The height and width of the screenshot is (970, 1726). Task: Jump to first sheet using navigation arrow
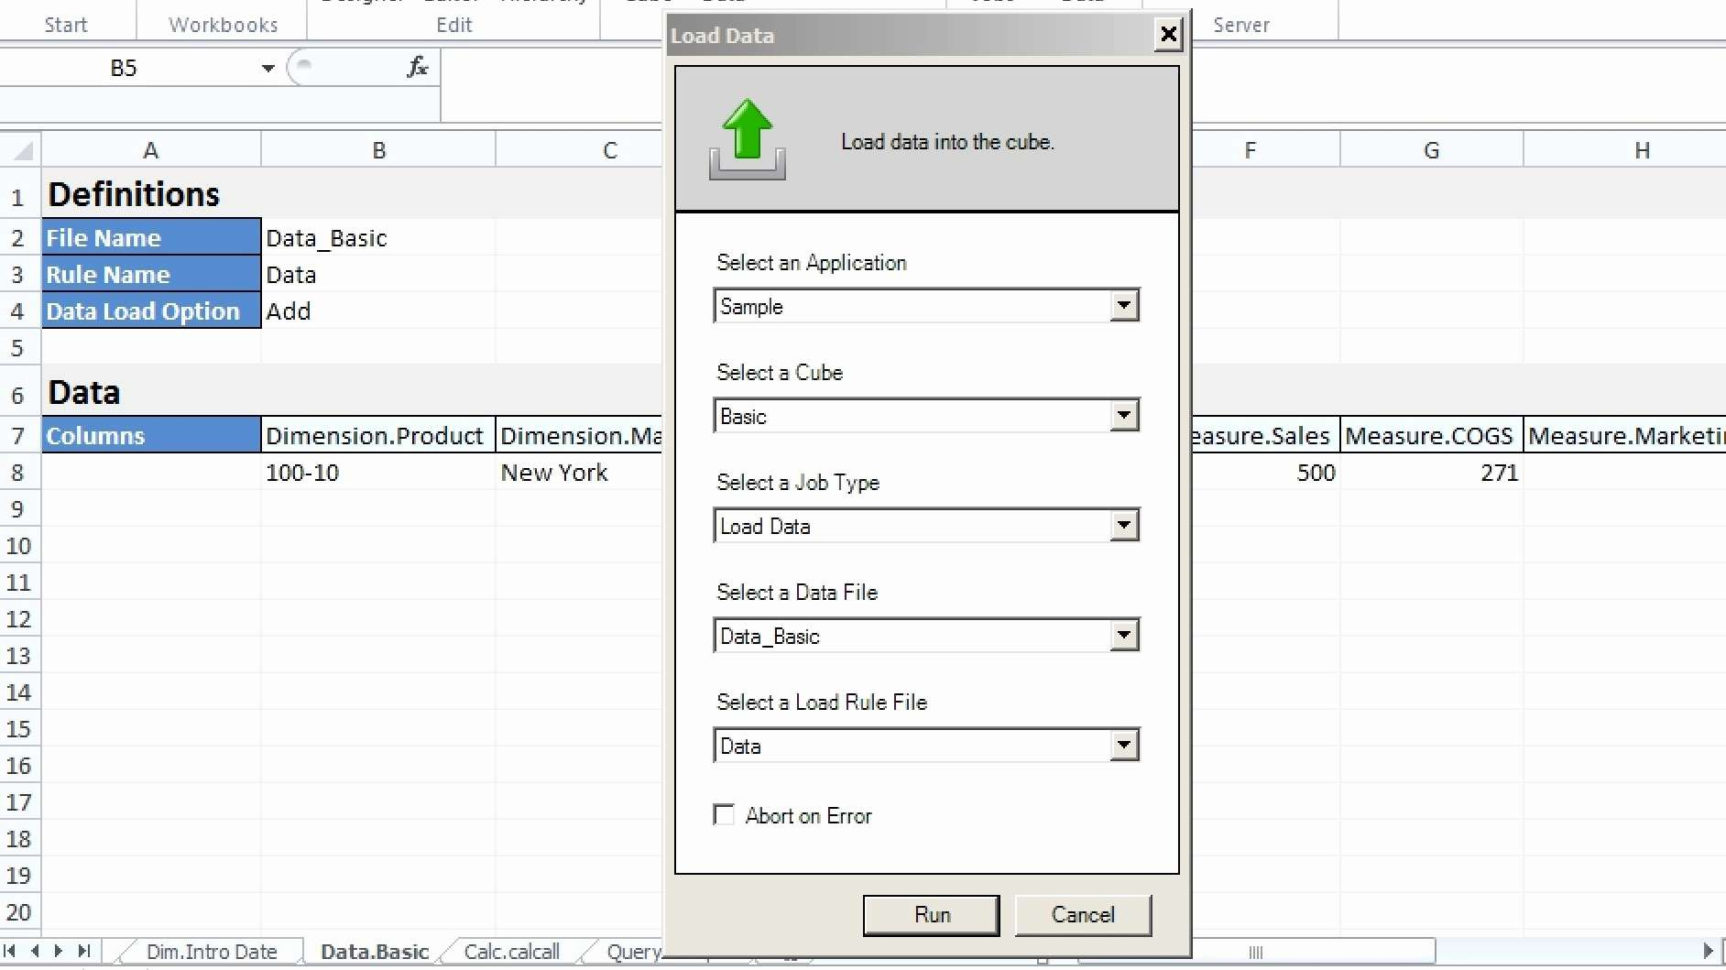pos(10,951)
